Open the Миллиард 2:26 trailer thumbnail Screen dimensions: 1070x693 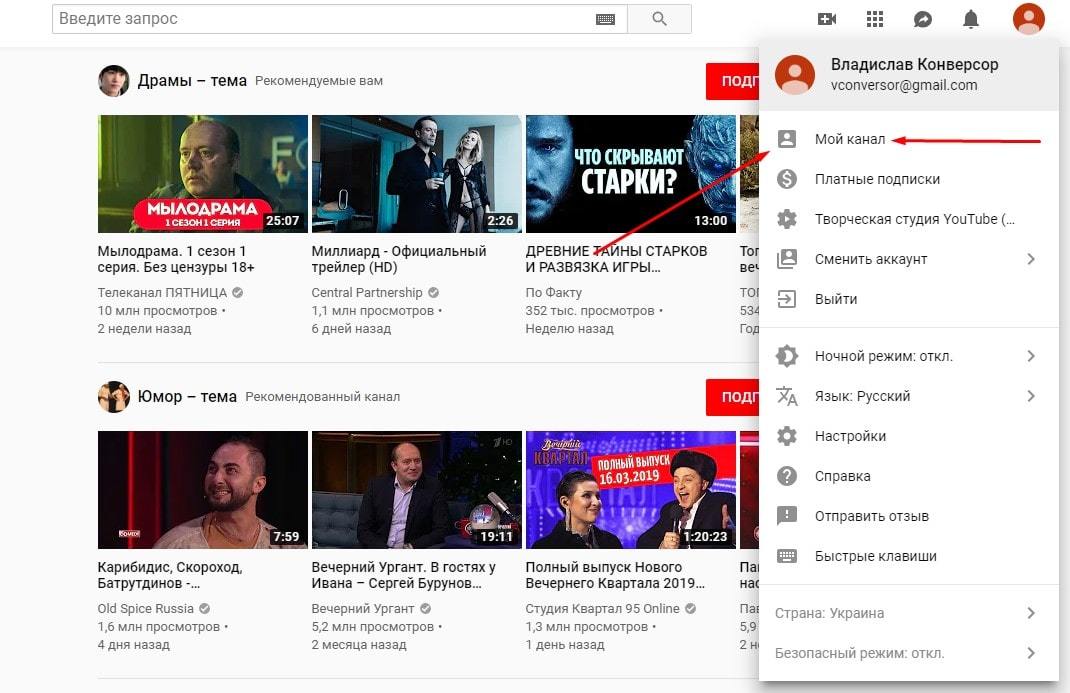point(416,174)
